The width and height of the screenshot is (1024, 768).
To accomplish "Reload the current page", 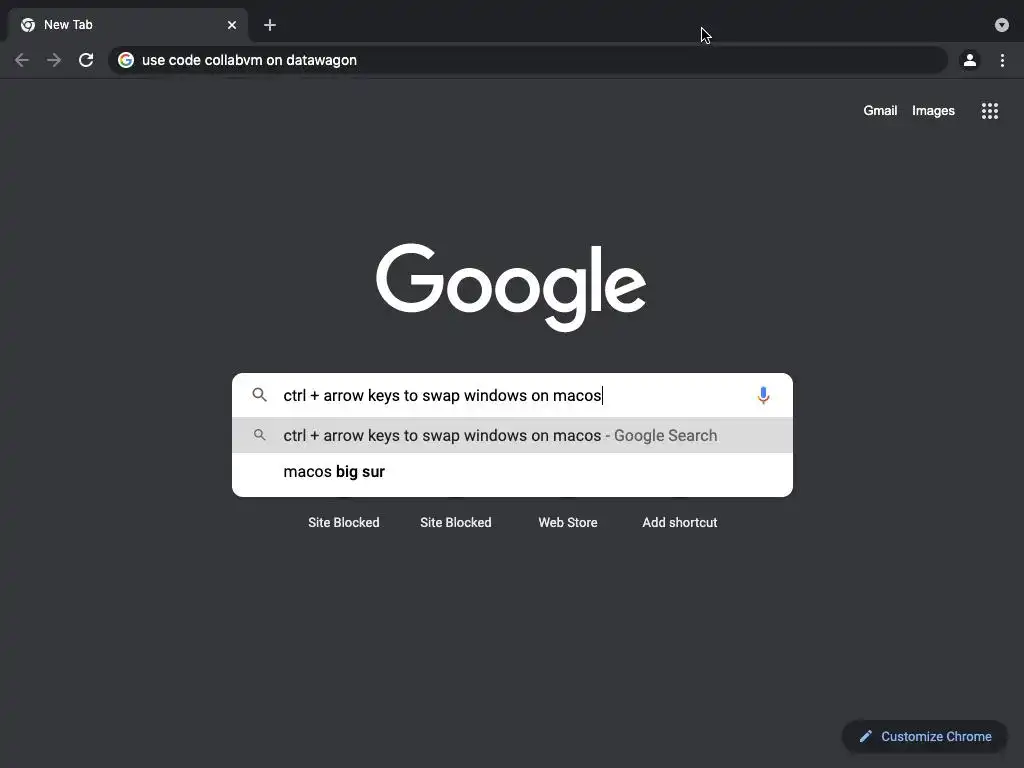I will (86, 60).
